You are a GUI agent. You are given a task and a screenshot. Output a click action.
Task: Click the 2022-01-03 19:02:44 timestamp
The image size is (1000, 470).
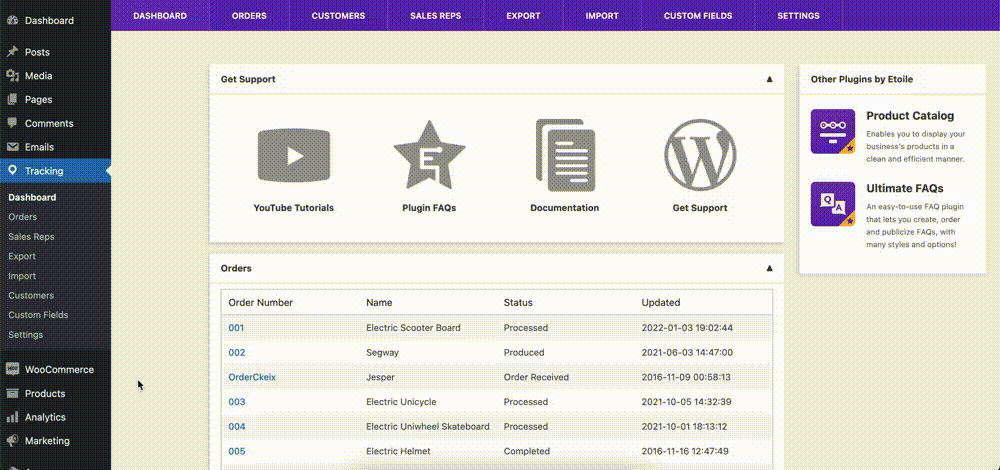click(687, 328)
